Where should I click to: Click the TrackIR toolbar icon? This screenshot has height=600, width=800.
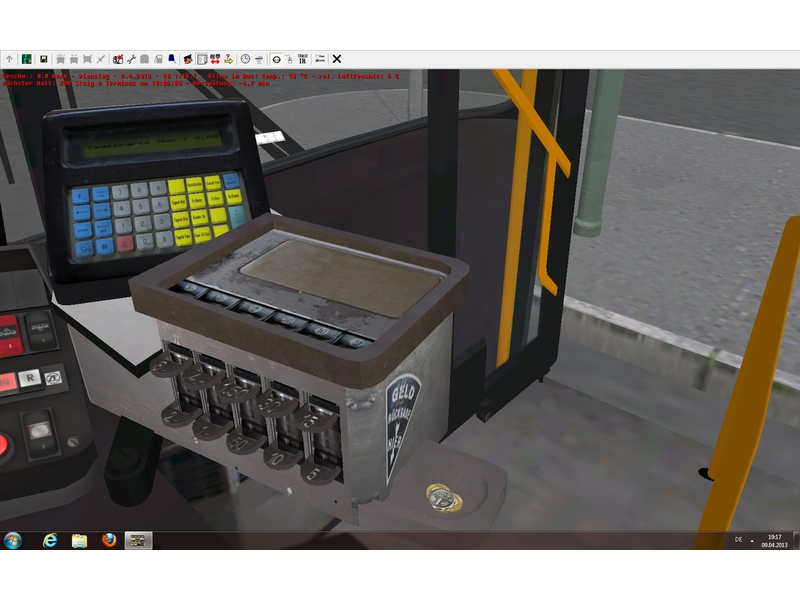[x=303, y=59]
